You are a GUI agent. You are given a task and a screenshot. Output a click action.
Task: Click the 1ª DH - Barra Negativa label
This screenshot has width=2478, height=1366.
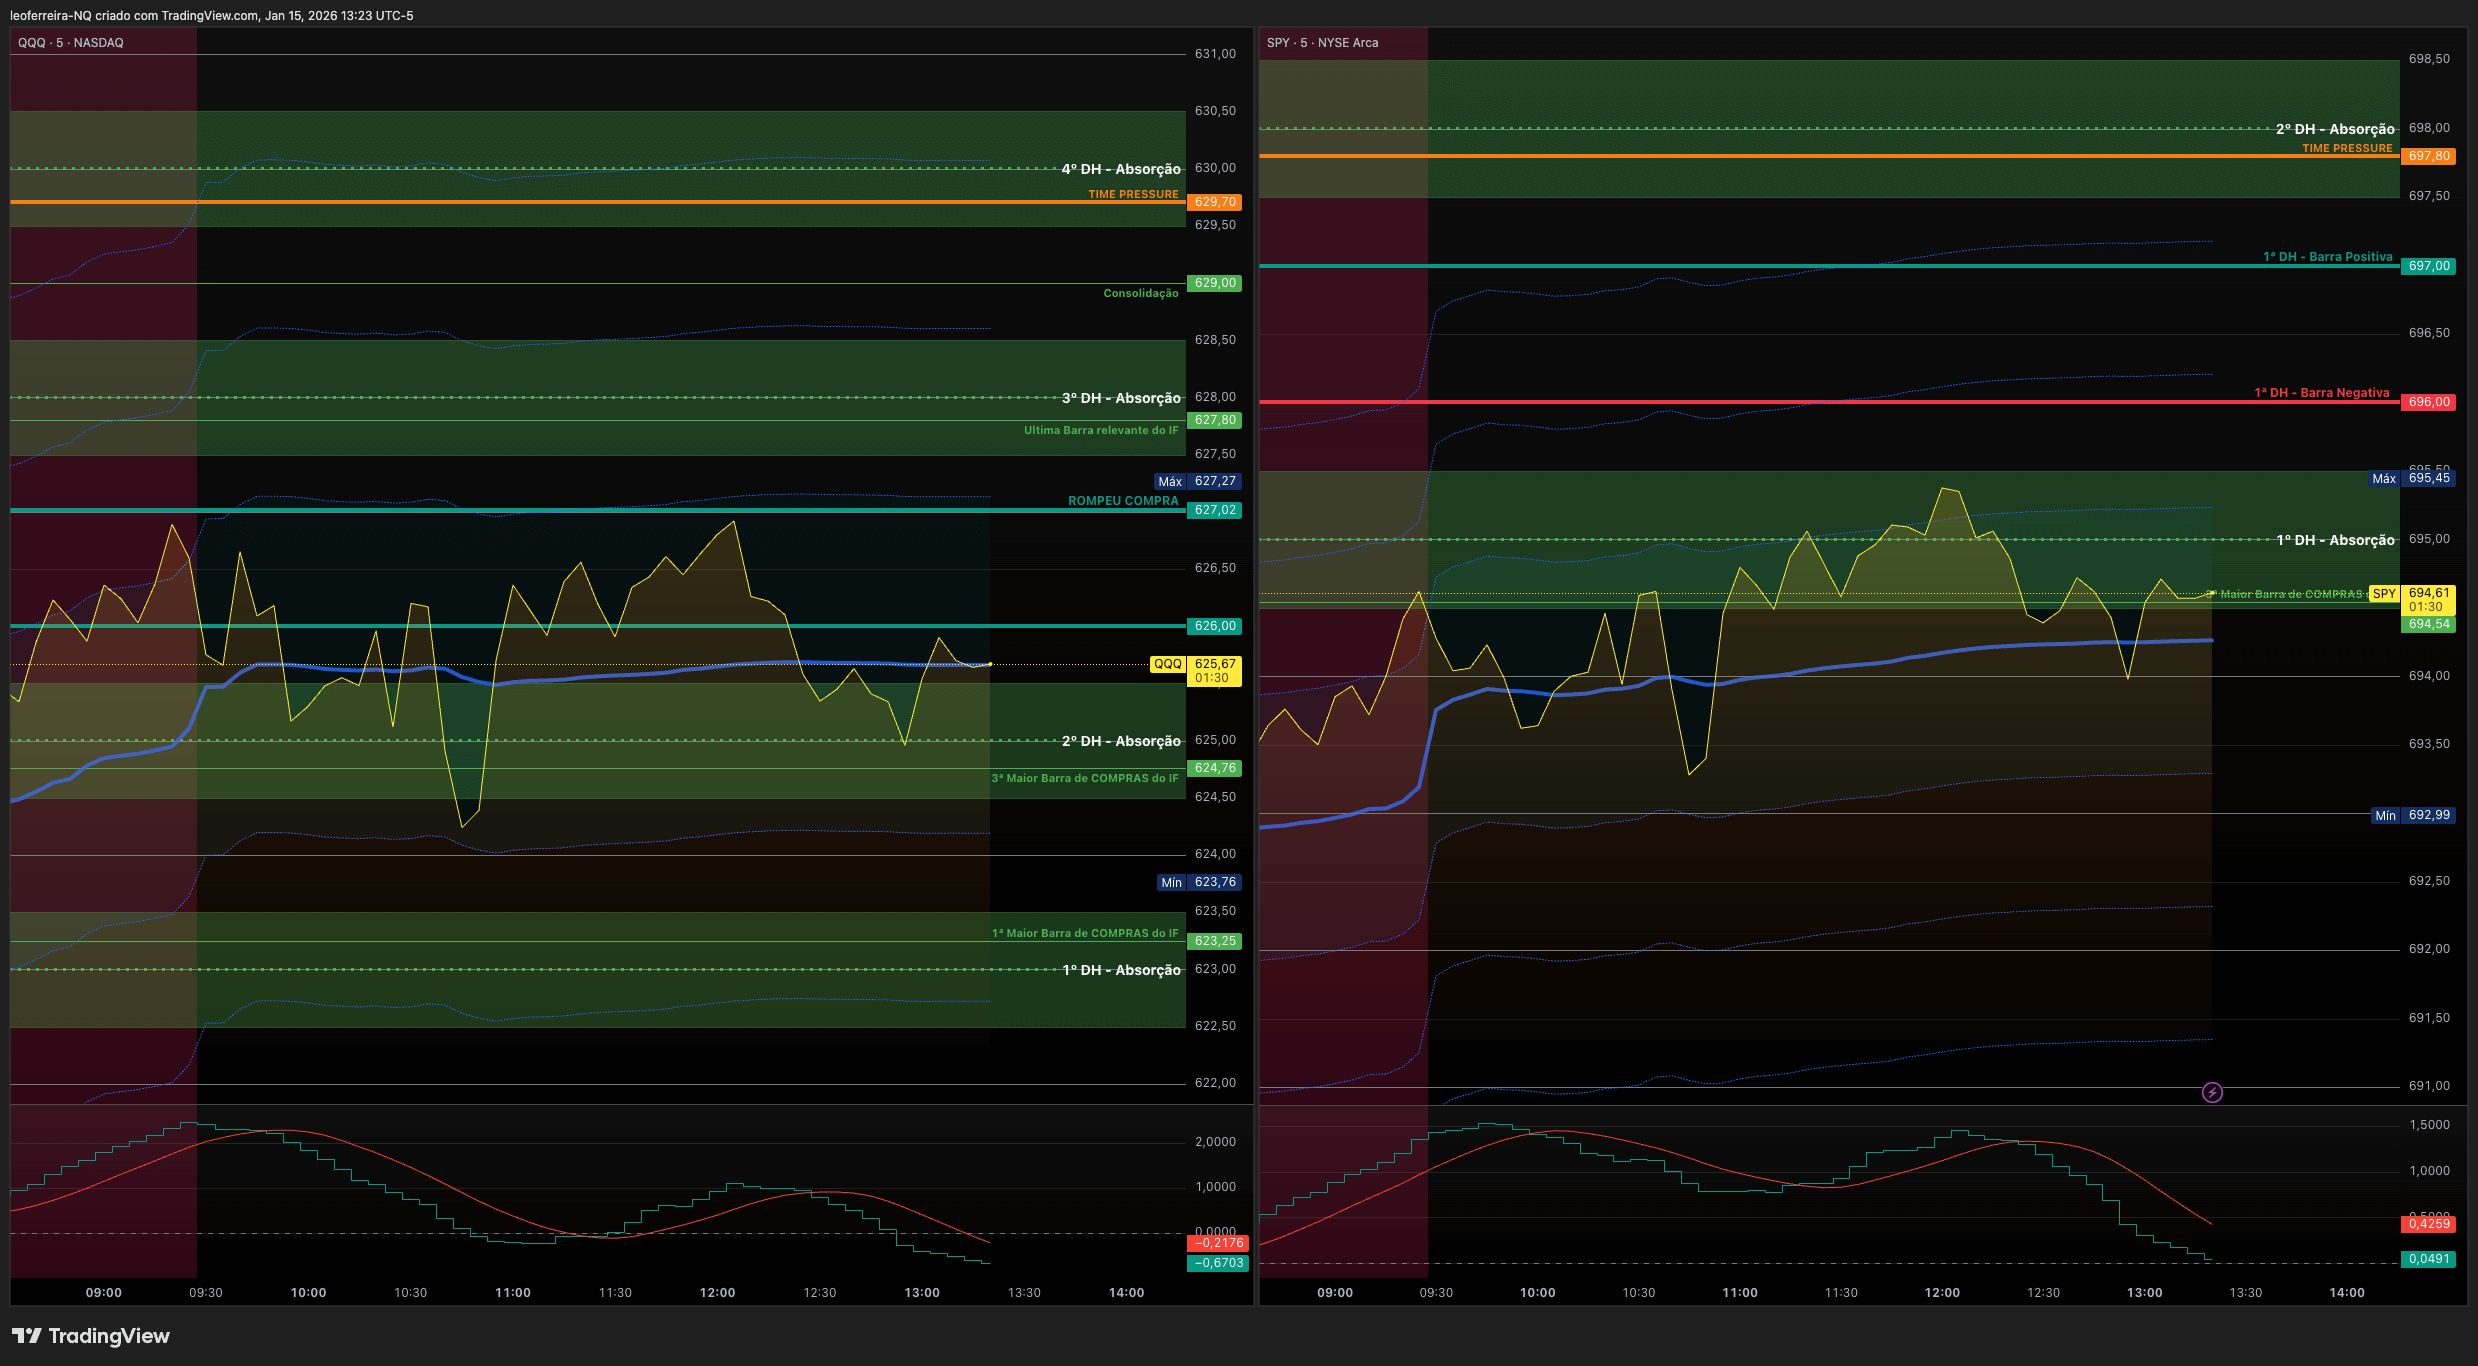(2322, 393)
